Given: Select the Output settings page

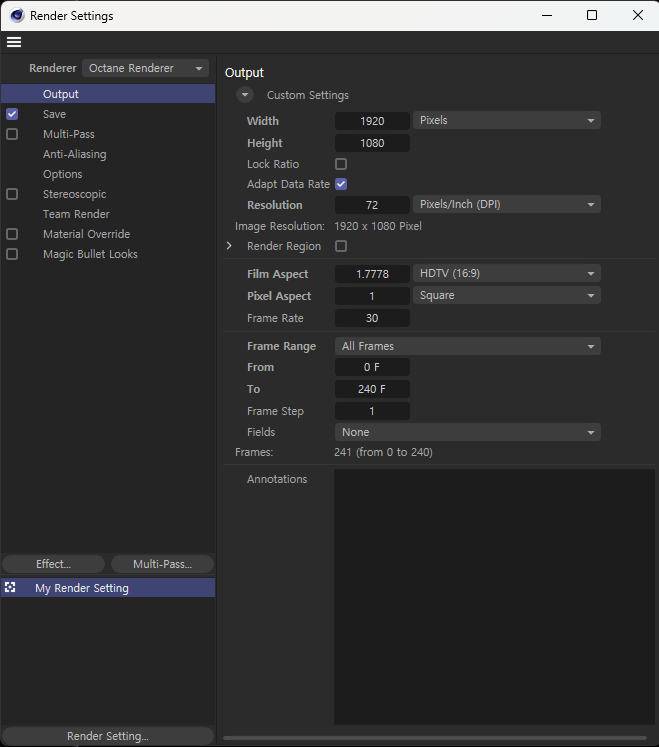Looking at the screenshot, I should pyautogui.click(x=108, y=94).
